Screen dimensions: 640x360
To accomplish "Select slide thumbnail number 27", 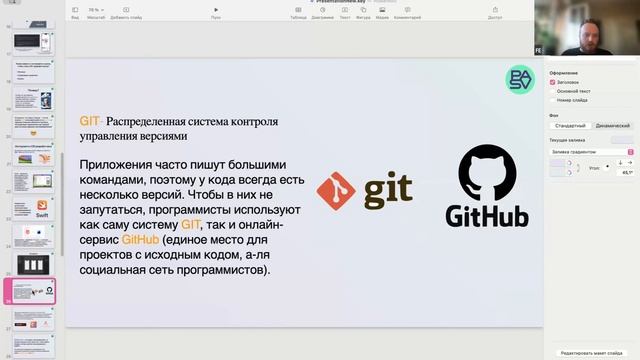I will (x=33, y=319).
